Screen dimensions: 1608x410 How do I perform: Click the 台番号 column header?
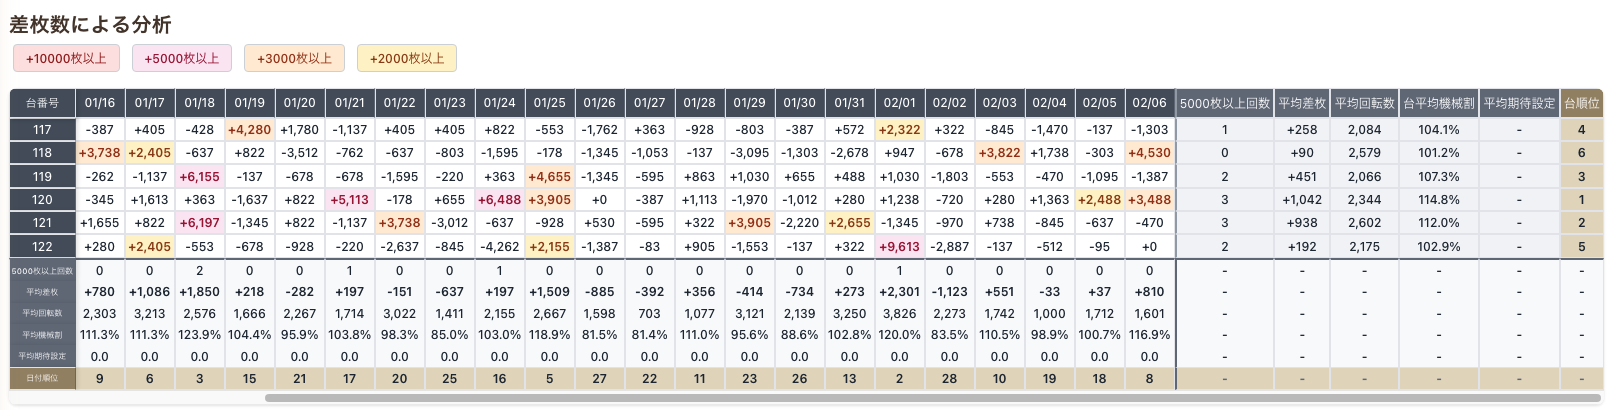click(x=43, y=103)
